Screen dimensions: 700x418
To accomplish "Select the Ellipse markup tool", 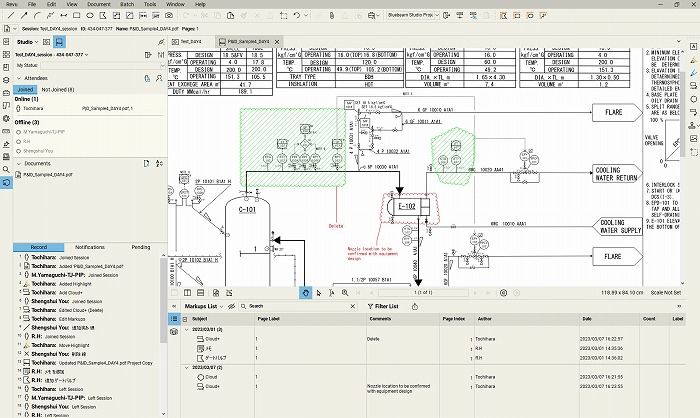I will click(90, 16).
